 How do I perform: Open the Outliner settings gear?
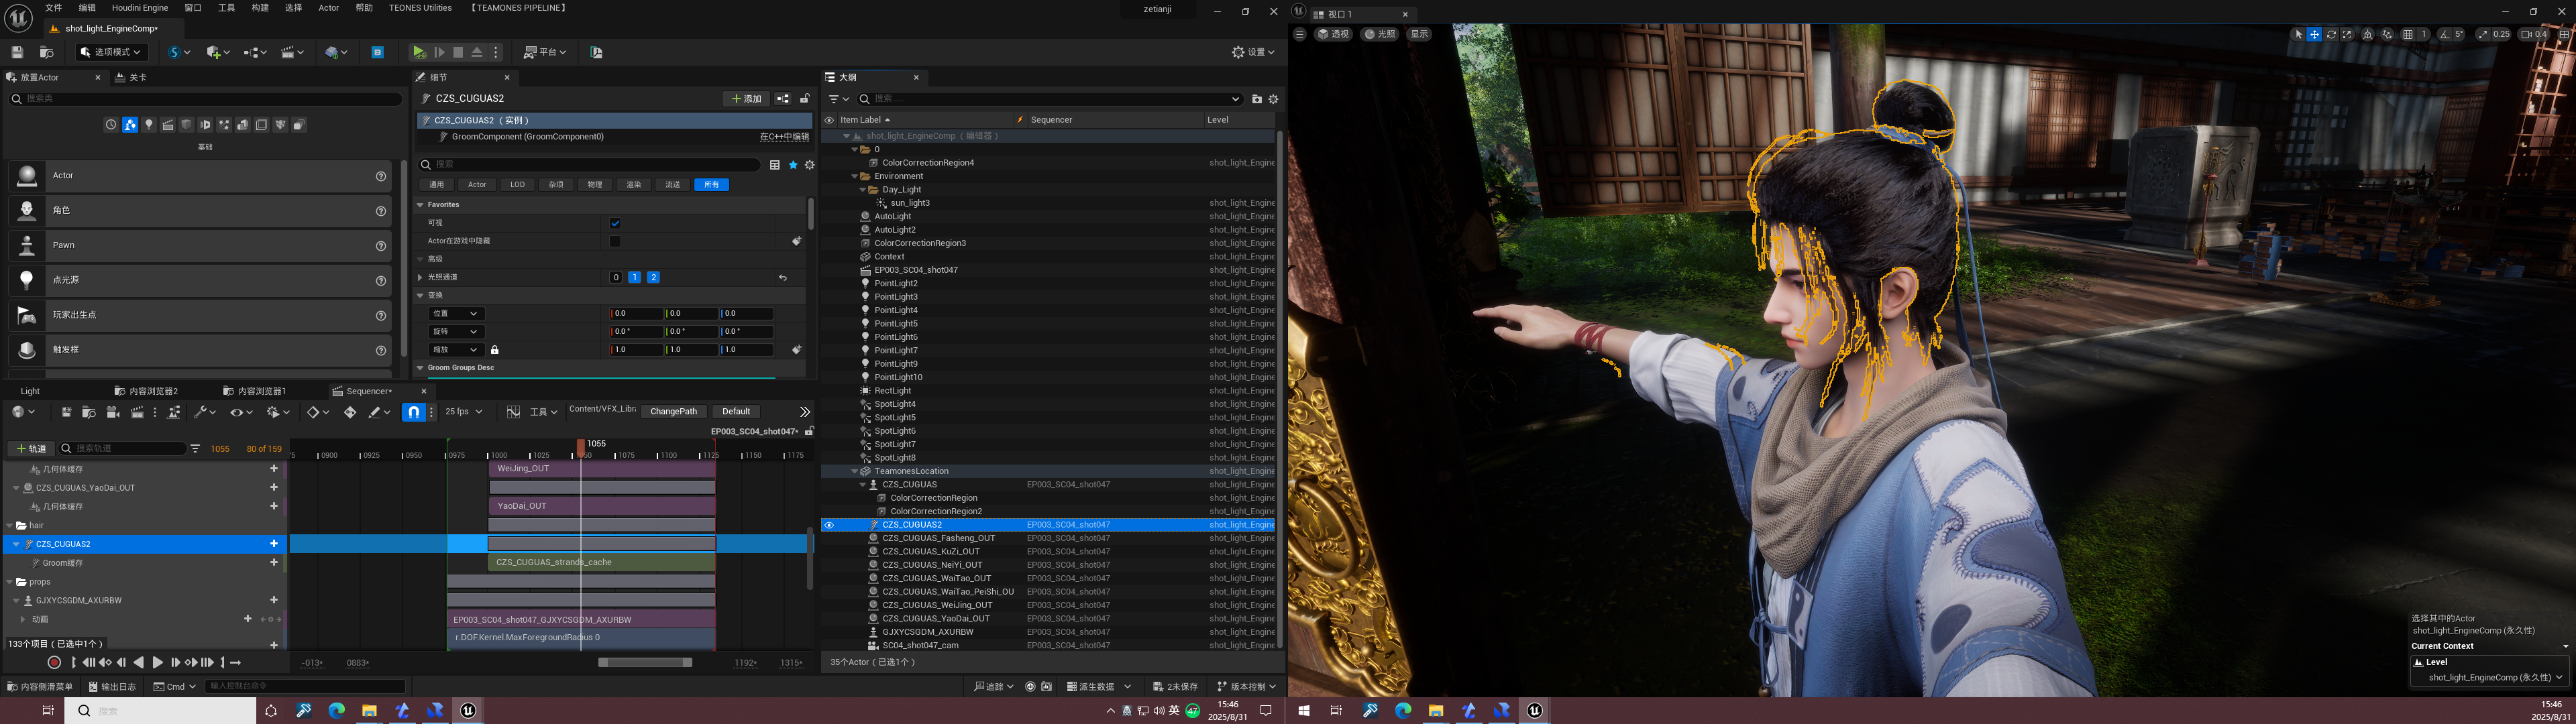[x=1273, y=99]
